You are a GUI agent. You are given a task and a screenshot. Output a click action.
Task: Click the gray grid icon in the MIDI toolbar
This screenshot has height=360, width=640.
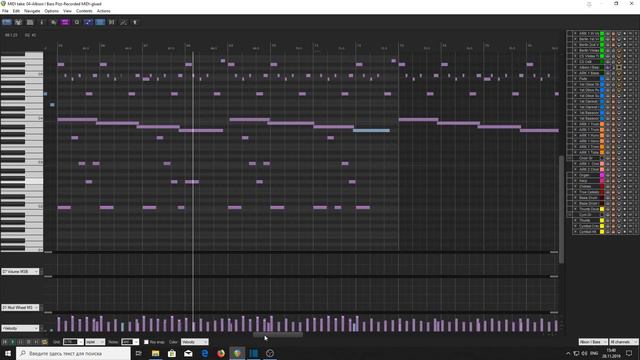[30, 22]
